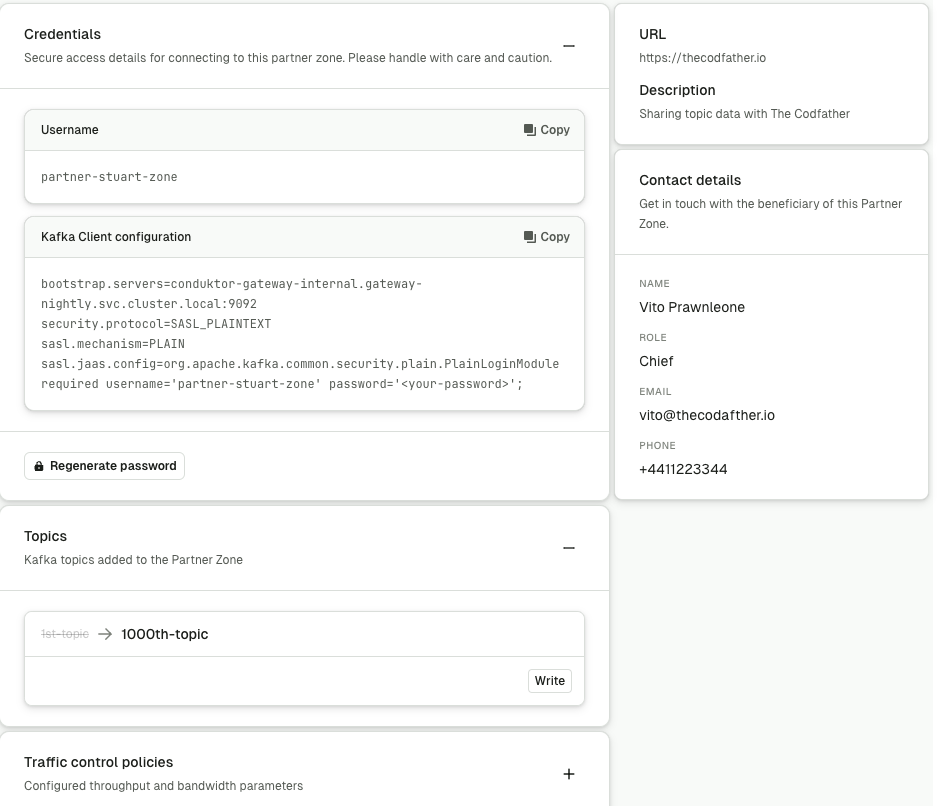Click the Credentials heading
The image size is (945, 806).
click(62, 34)
